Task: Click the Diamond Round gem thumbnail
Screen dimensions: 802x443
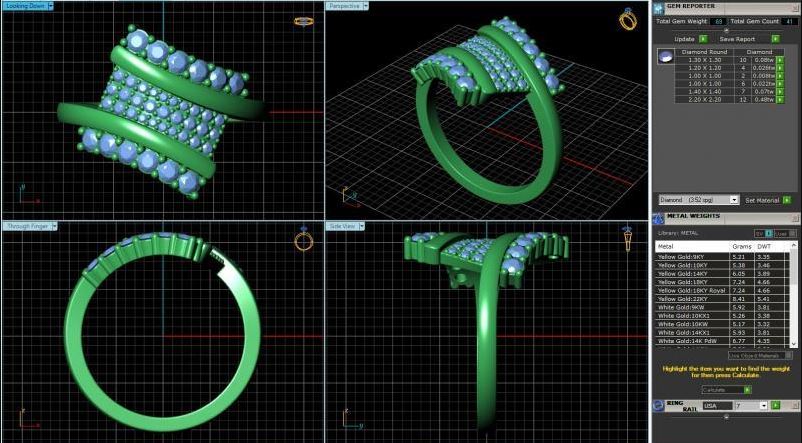Action: pos(665,57)
